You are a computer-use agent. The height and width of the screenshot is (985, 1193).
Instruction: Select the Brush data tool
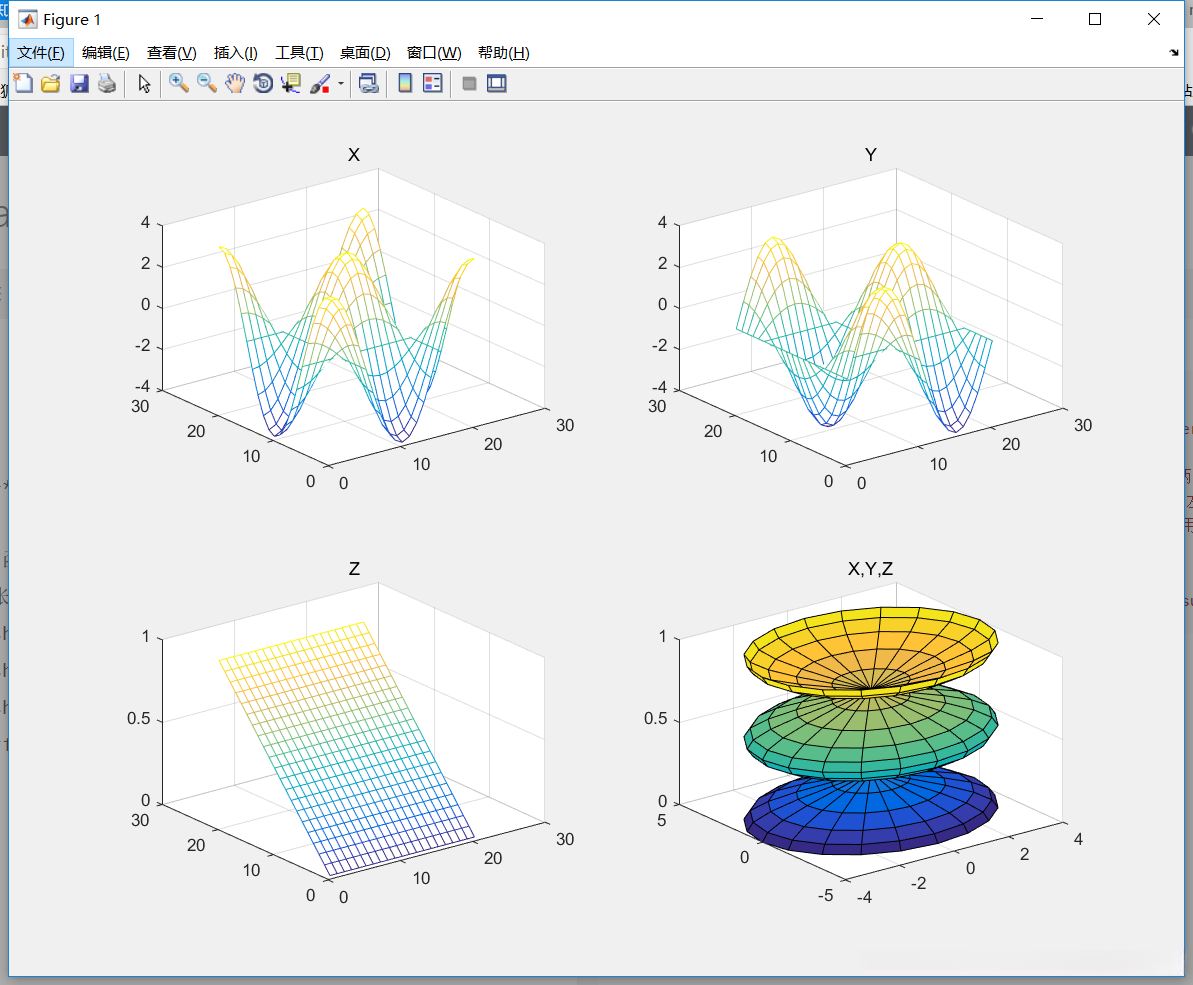pyautogui.click(x=319, y=84)
